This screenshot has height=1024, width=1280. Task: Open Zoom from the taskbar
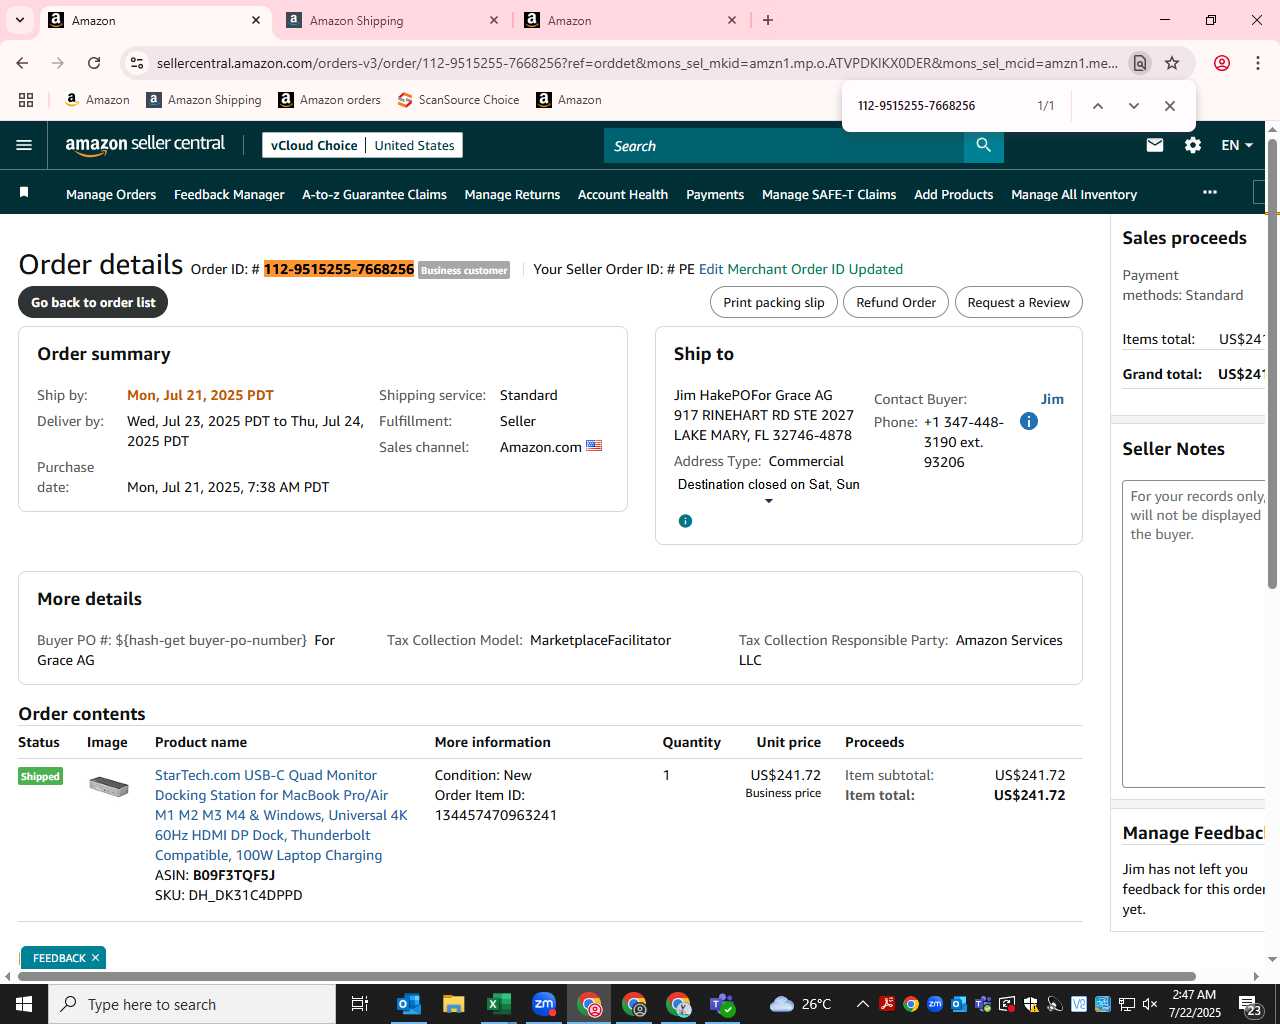pos(544,1004)
